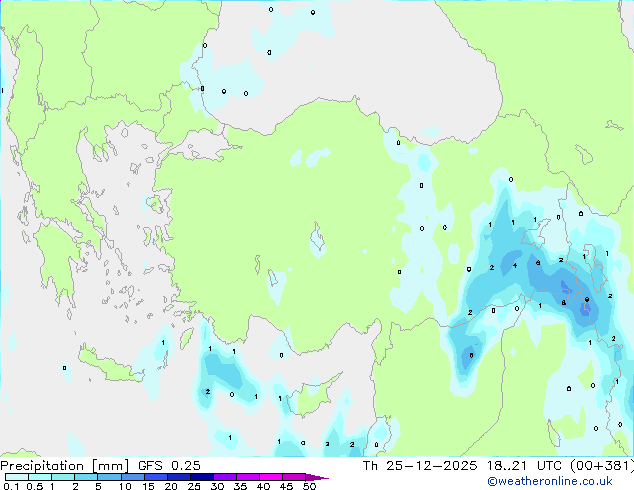The height and width of the screenshot is (490, 634).
Task: Click the legend label '0.1'
Action: (x=11, y=486)
